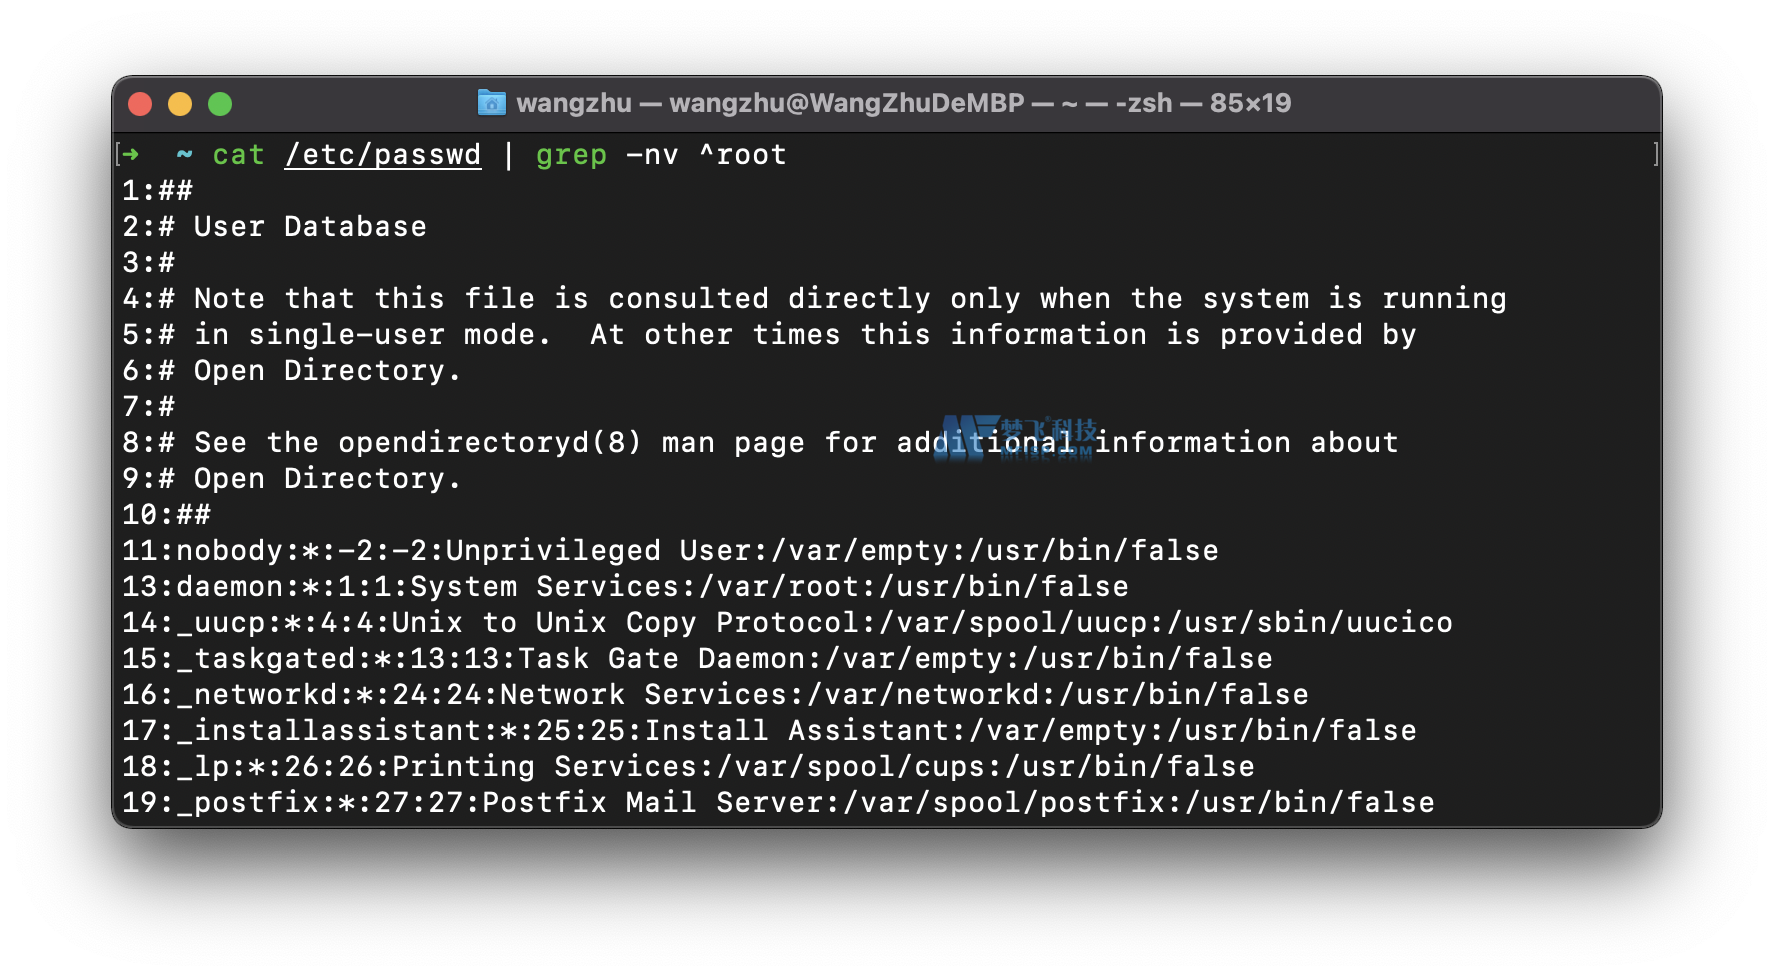Click the pipe symbol in the command

(508, 155)
